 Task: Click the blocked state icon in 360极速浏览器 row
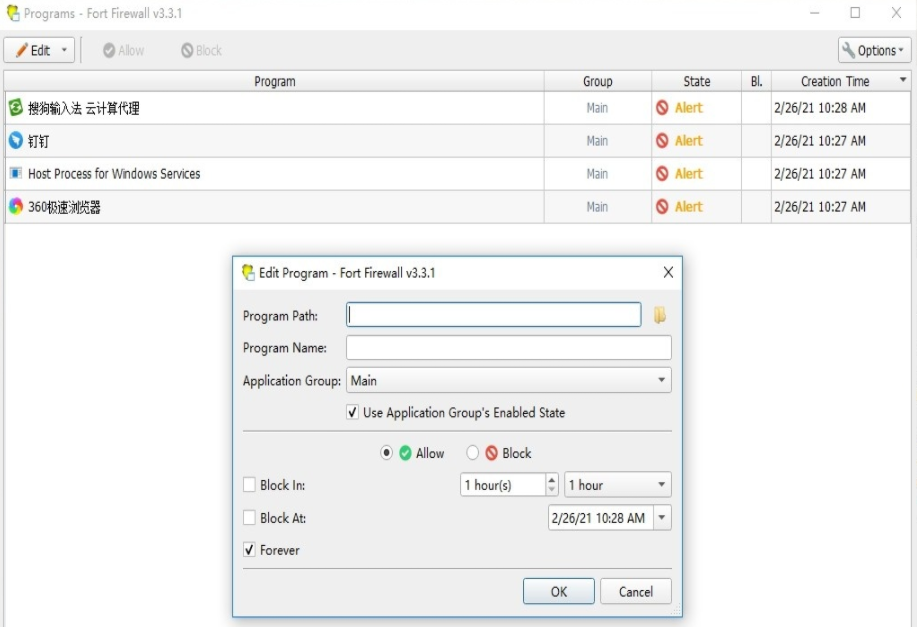[x=662, y=206]
